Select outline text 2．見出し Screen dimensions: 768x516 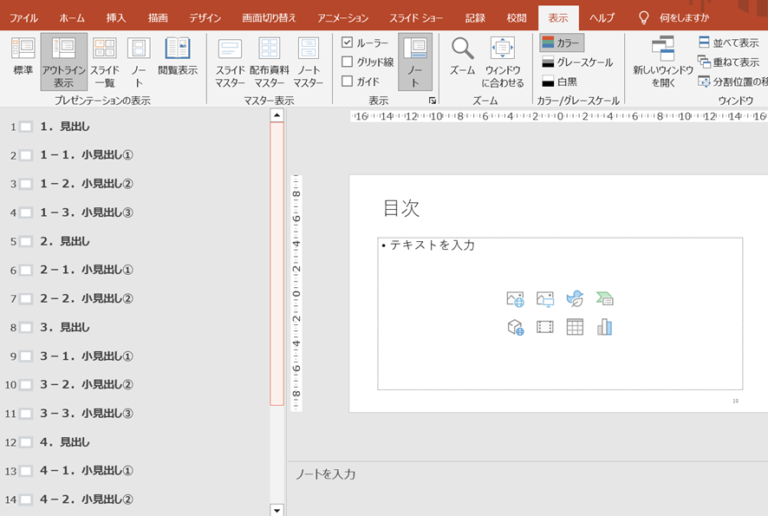(65, 241)
